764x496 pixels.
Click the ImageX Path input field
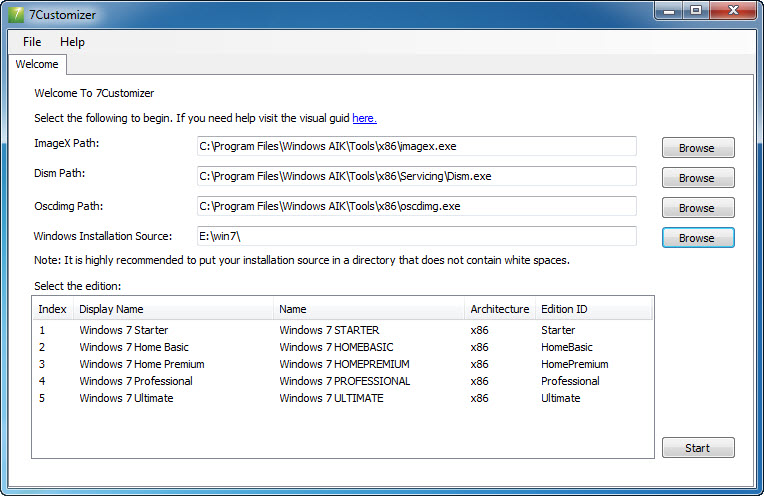417,146
